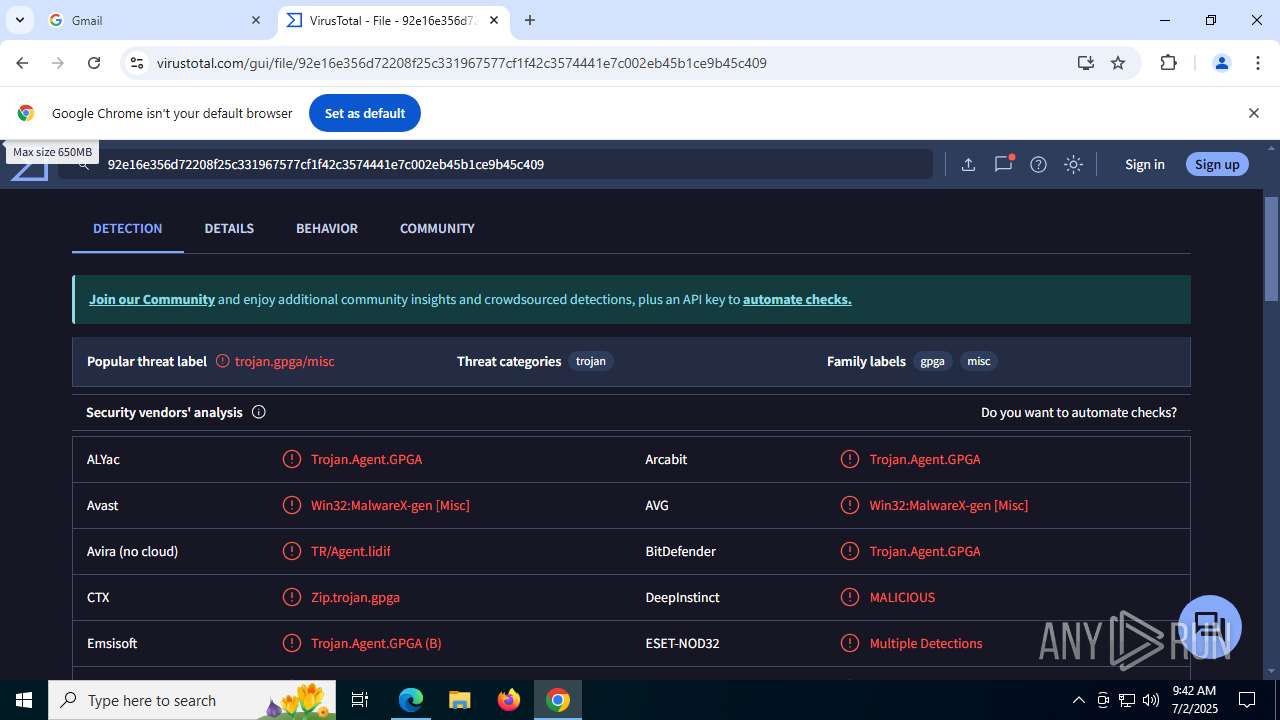Show hidden system tray icons
This screenshot has height=720, width=1280.
(x=1078, y=700)
